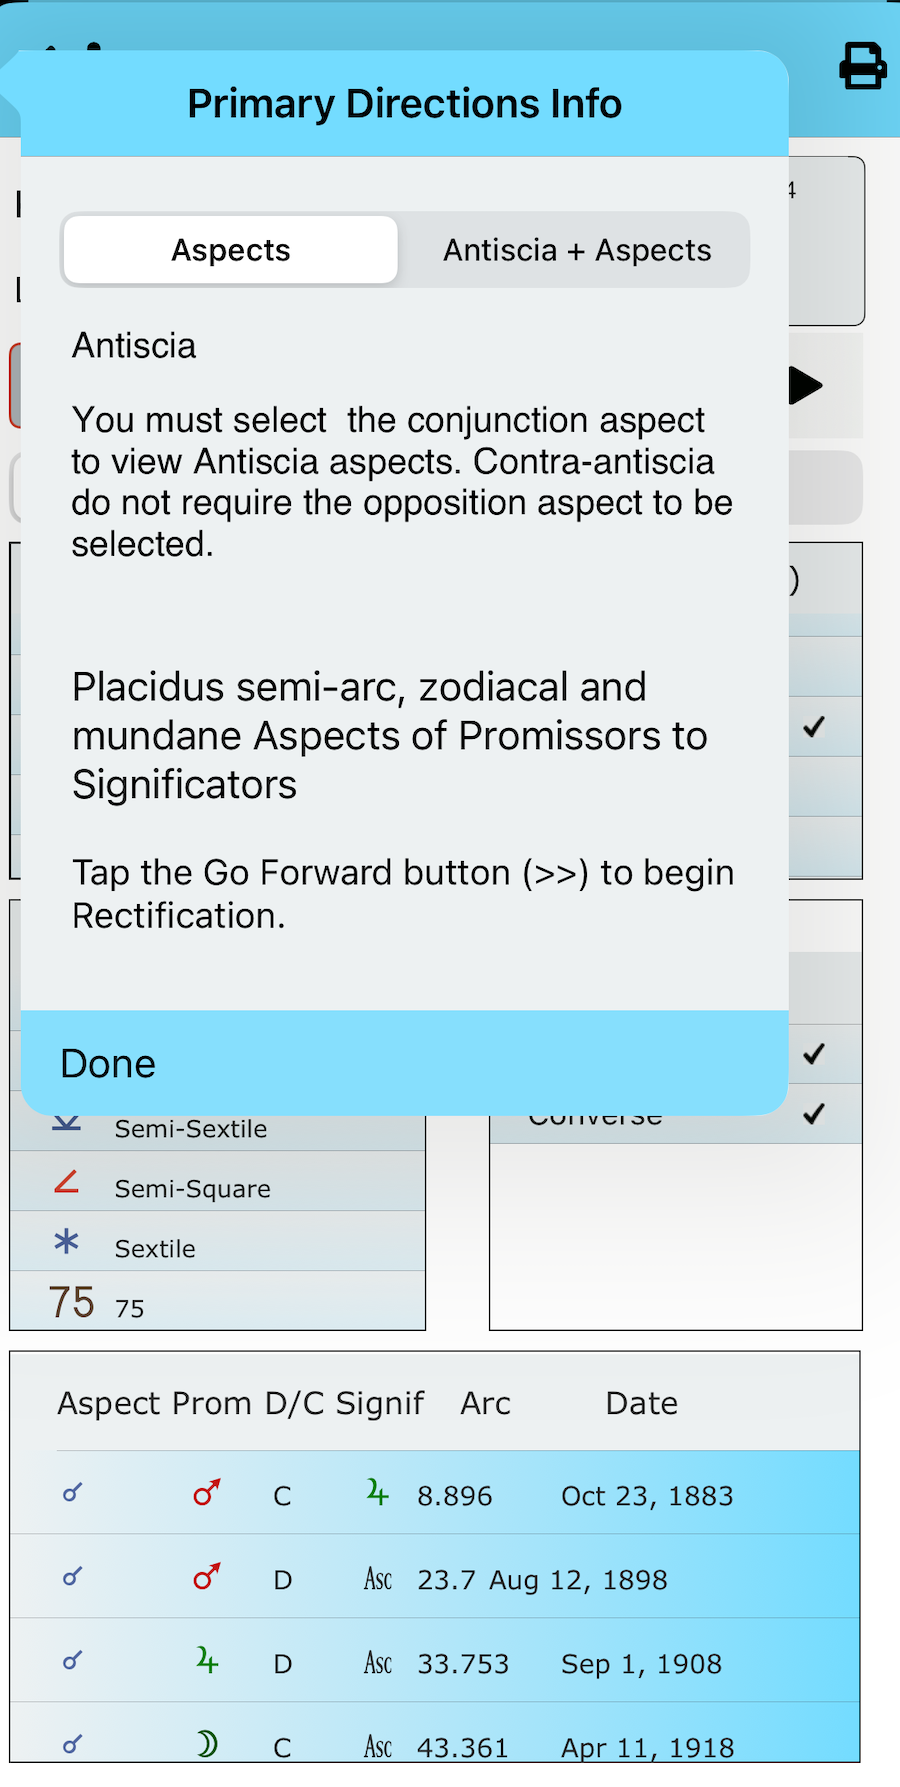Click the 43.361 arc value

[x=462, y=1747]
